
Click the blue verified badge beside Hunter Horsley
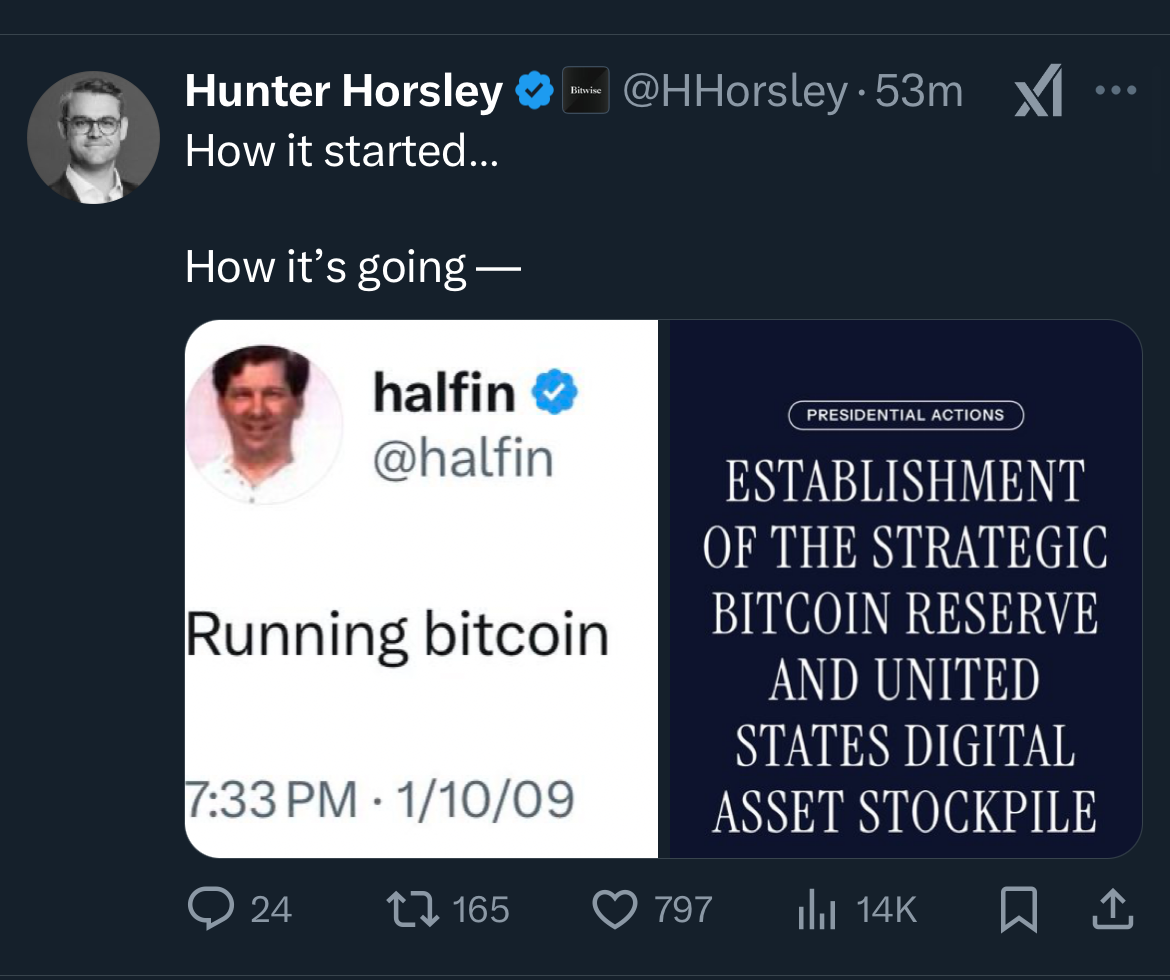click(x=534, y=93)
